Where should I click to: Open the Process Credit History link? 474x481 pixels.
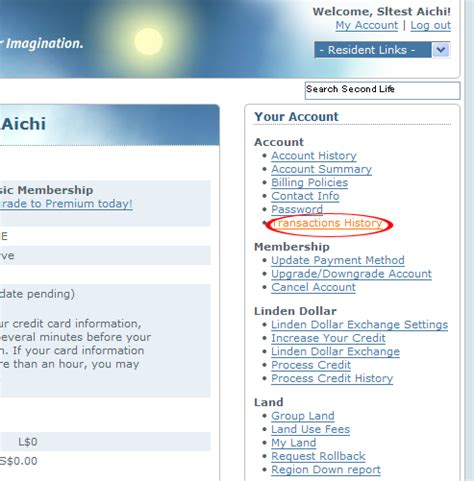[x=332, y=379]
